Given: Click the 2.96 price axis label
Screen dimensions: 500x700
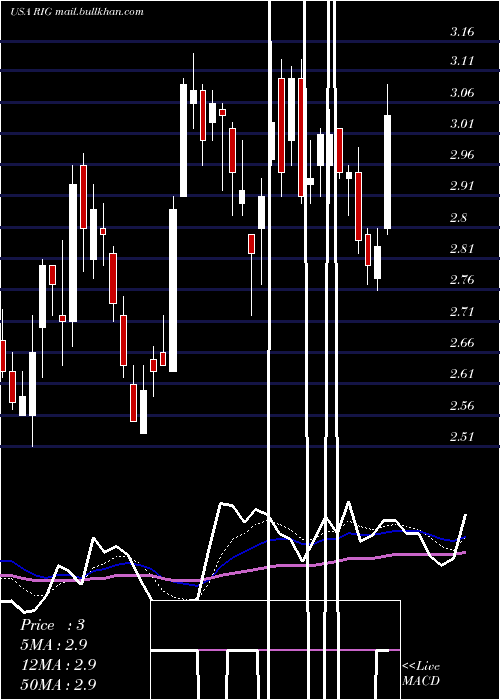Looking at the screenshot, I should 462,155.
